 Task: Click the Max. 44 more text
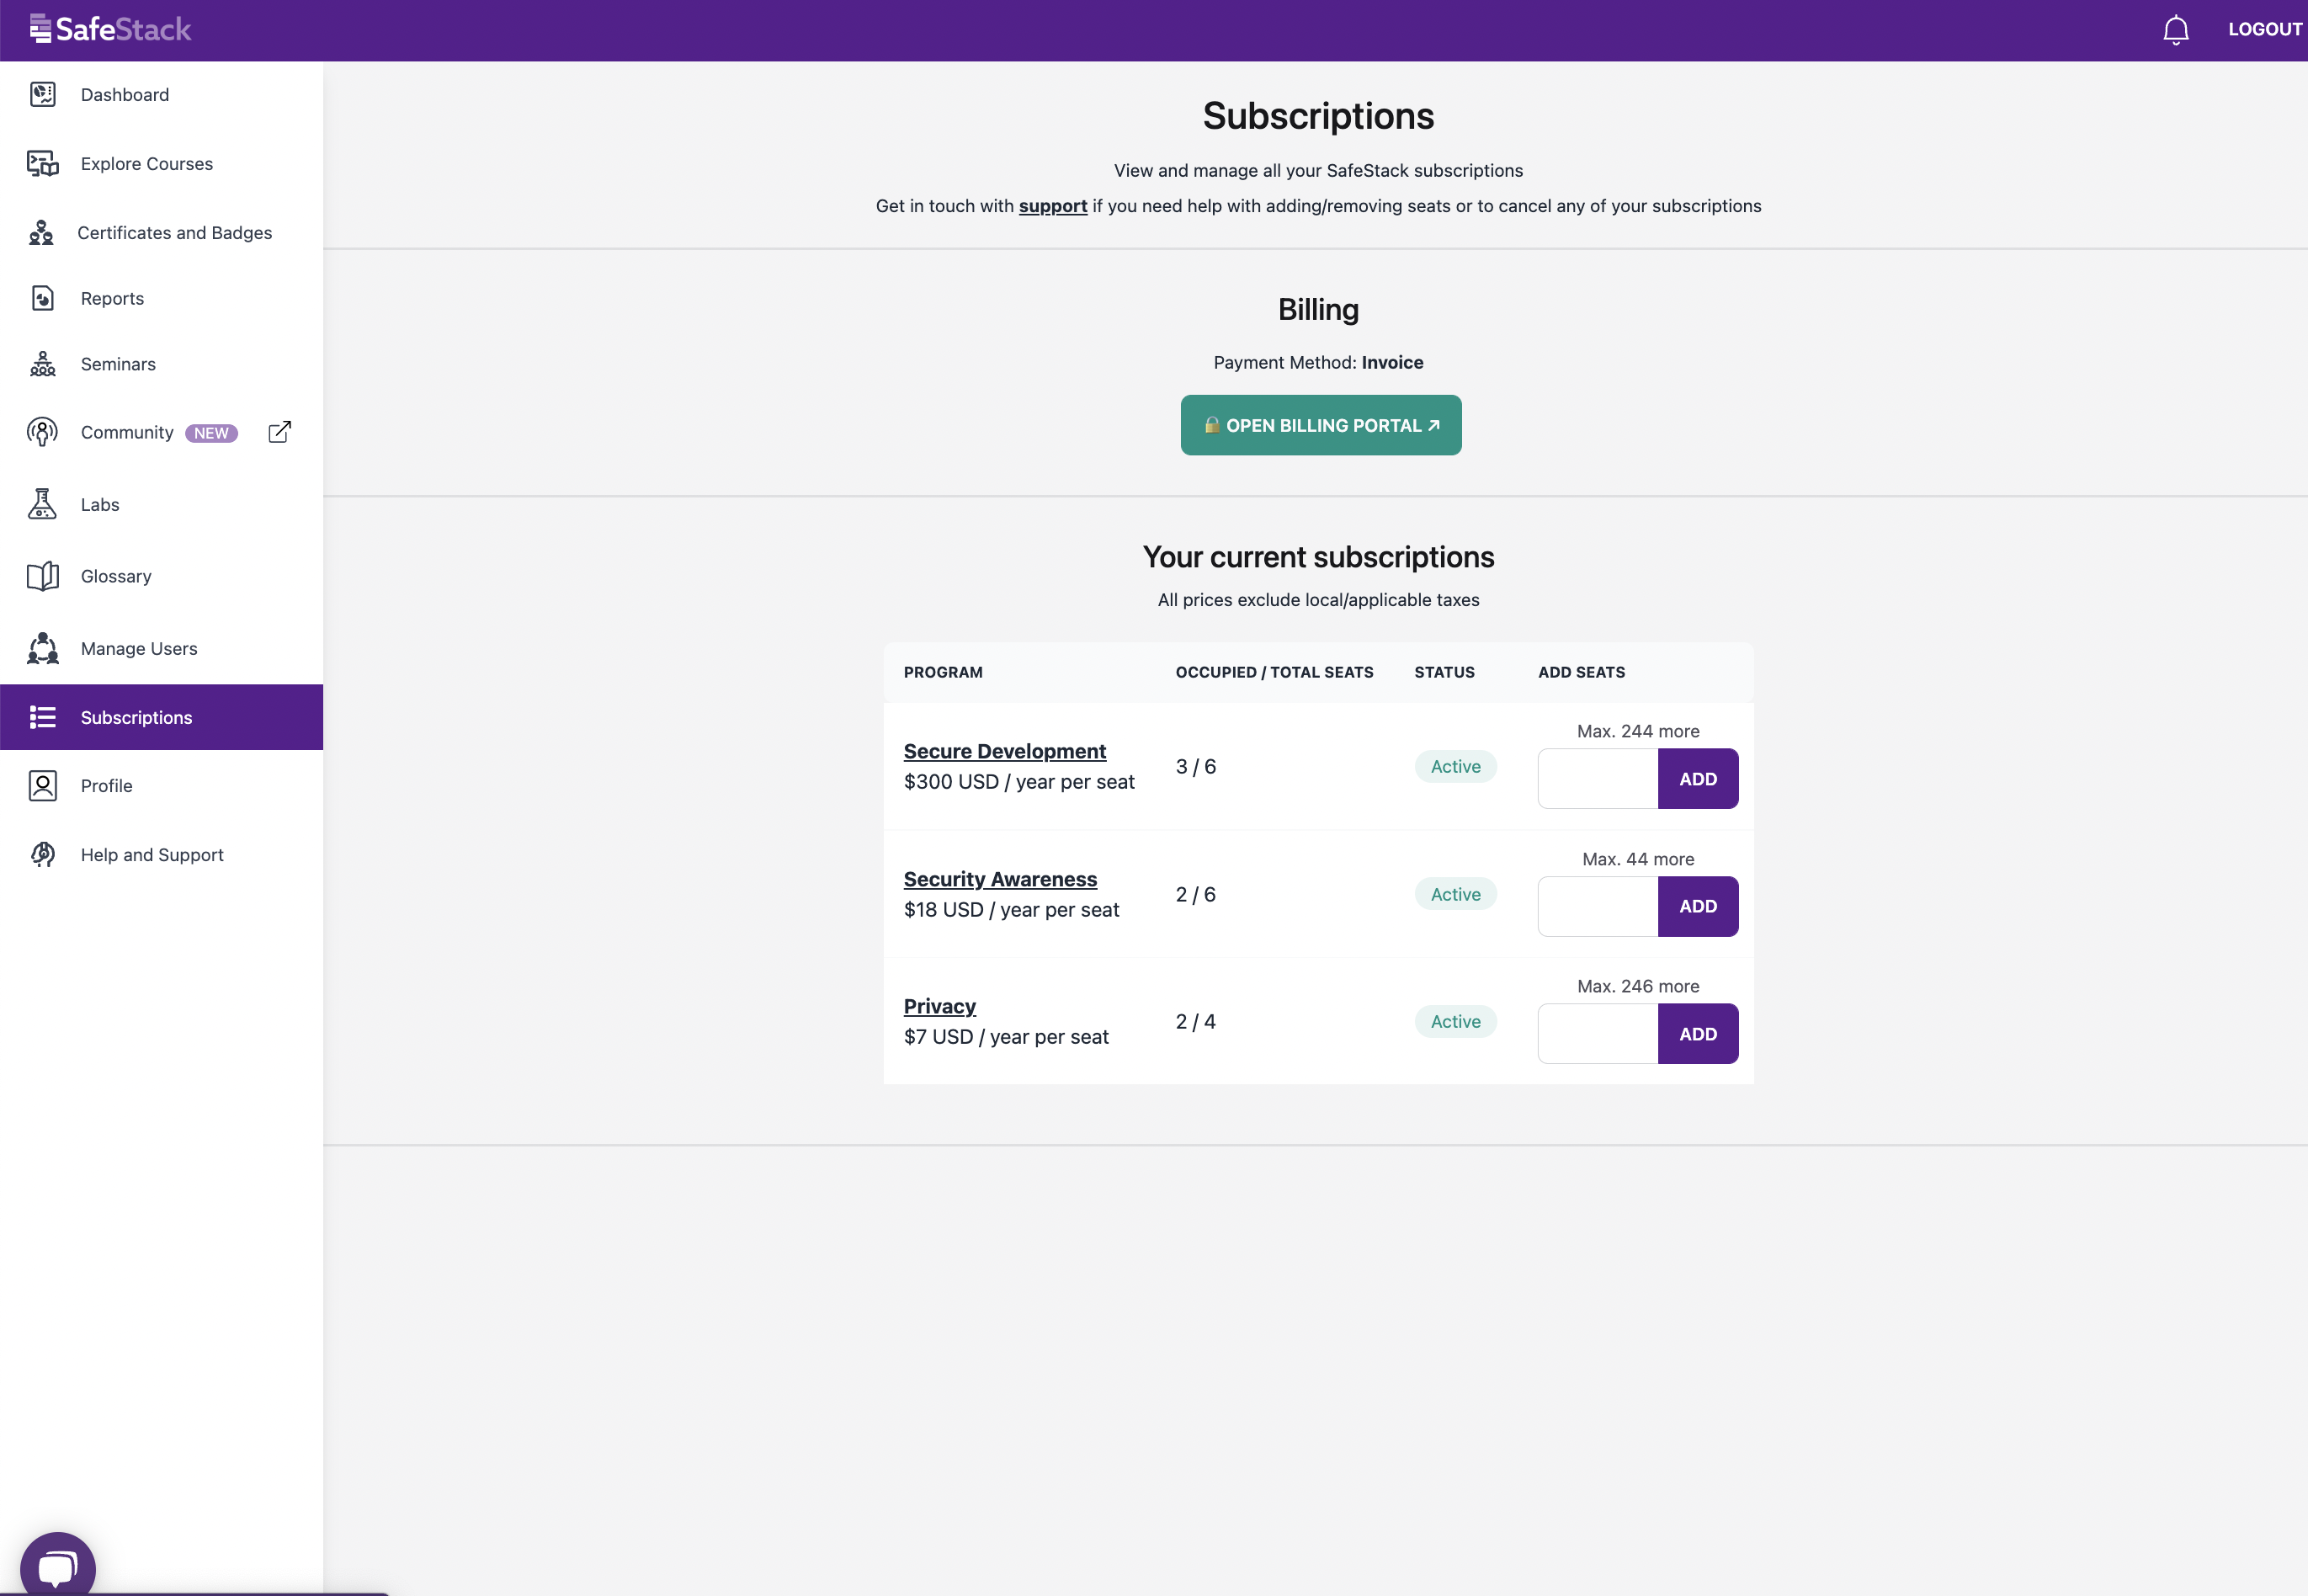(x=1638, y=859)
